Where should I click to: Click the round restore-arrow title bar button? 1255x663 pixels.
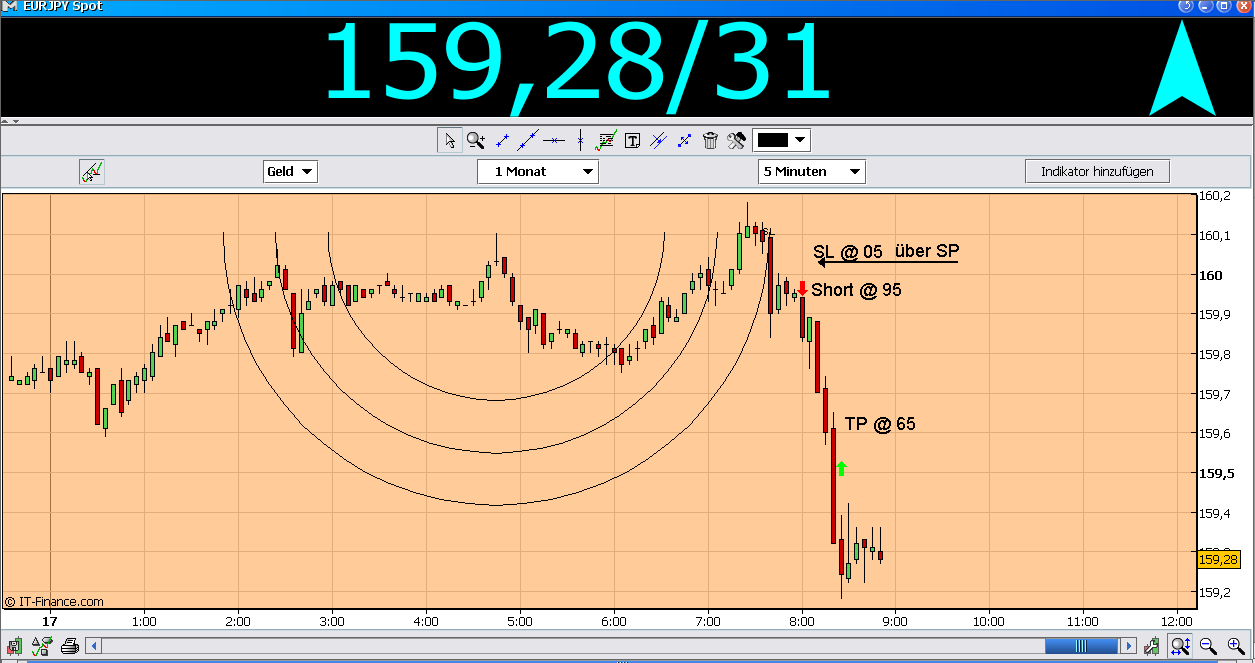tap(1185, 5)
